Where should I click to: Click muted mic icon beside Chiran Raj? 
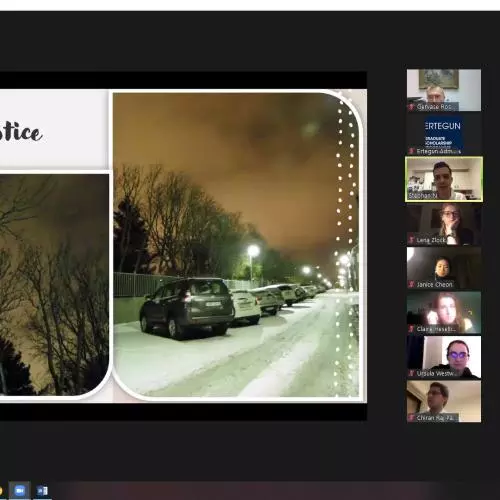412,418
